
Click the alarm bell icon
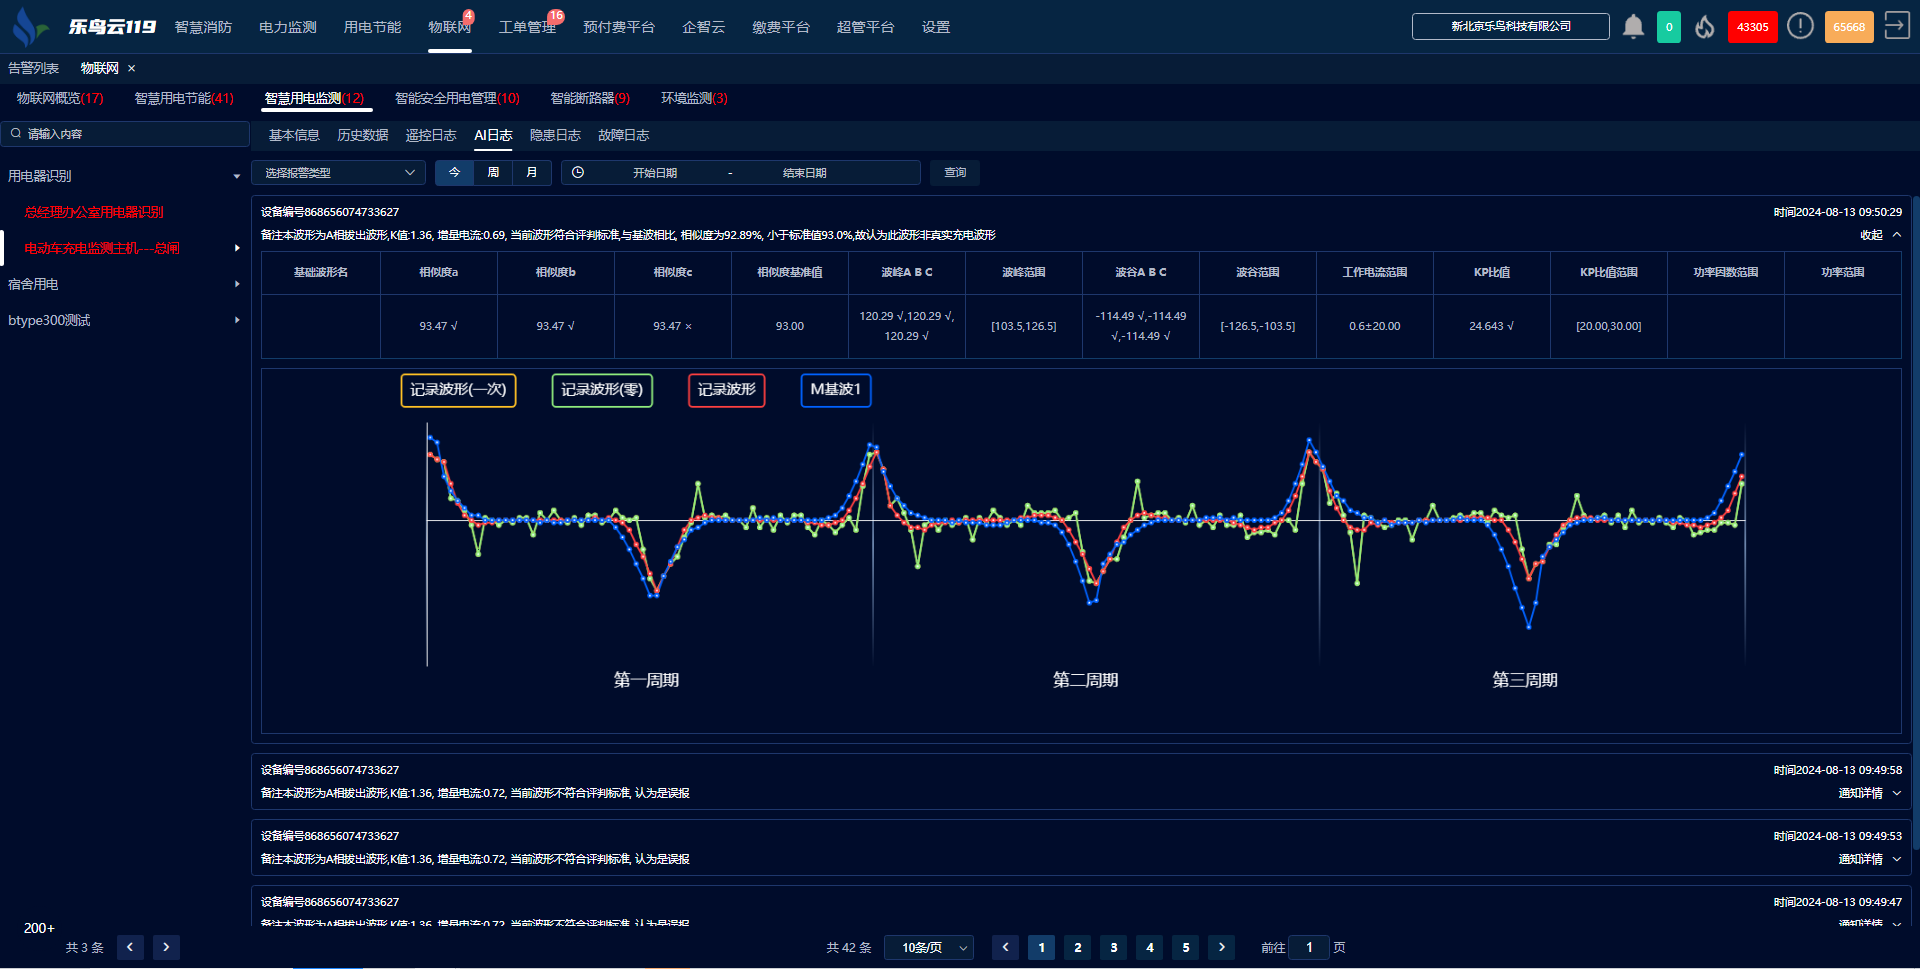pyautogui.click(x=1633, y=27)
